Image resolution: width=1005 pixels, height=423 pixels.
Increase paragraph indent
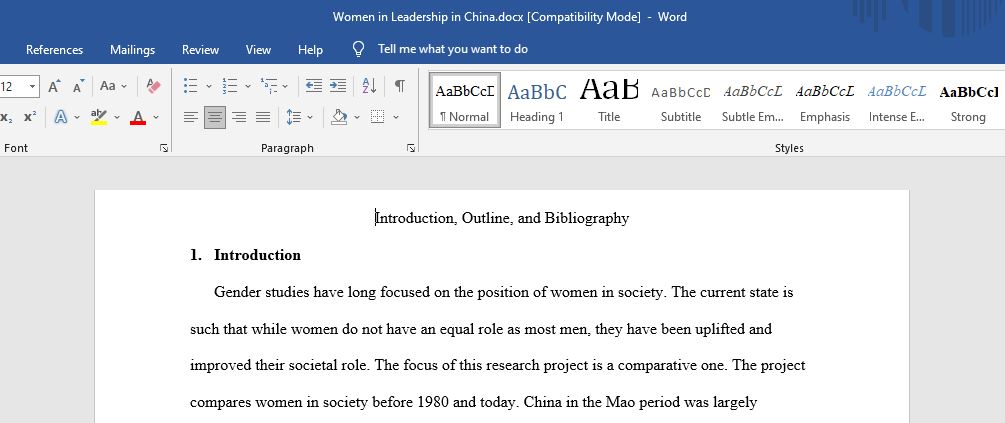(x=338, y=86)
